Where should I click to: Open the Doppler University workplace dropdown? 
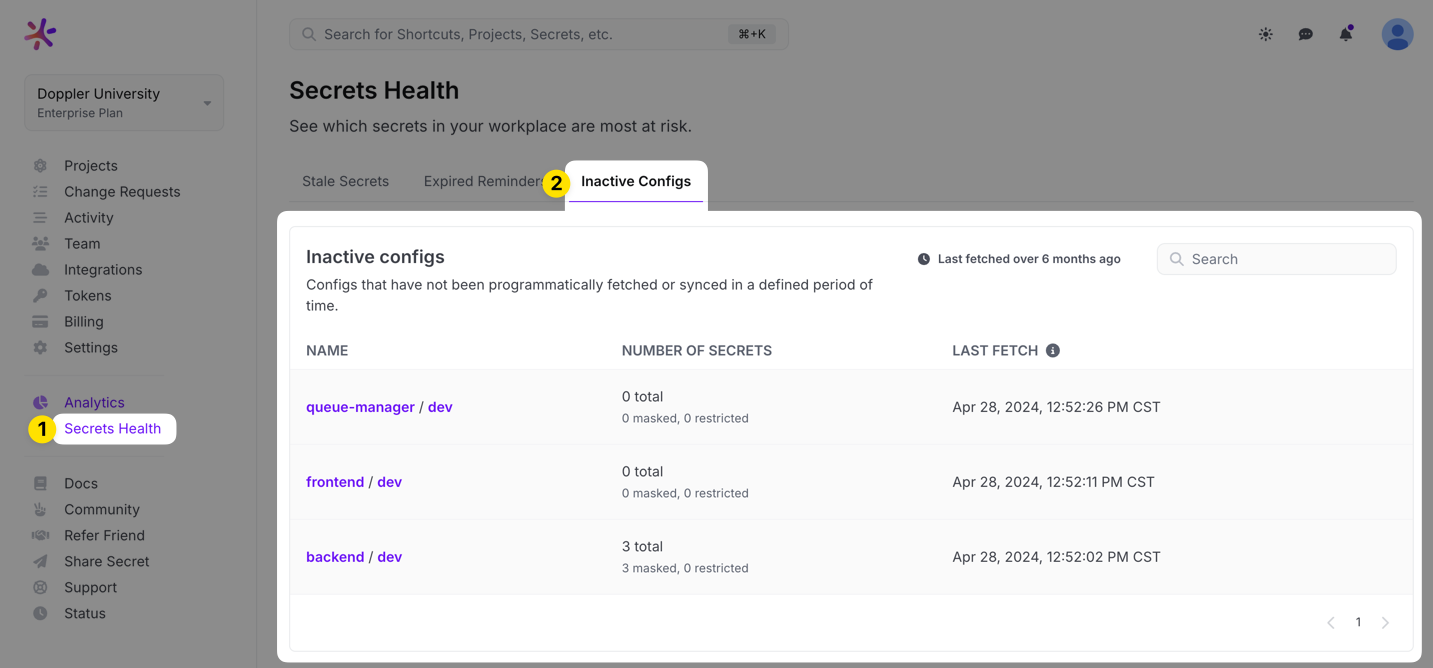124,102
